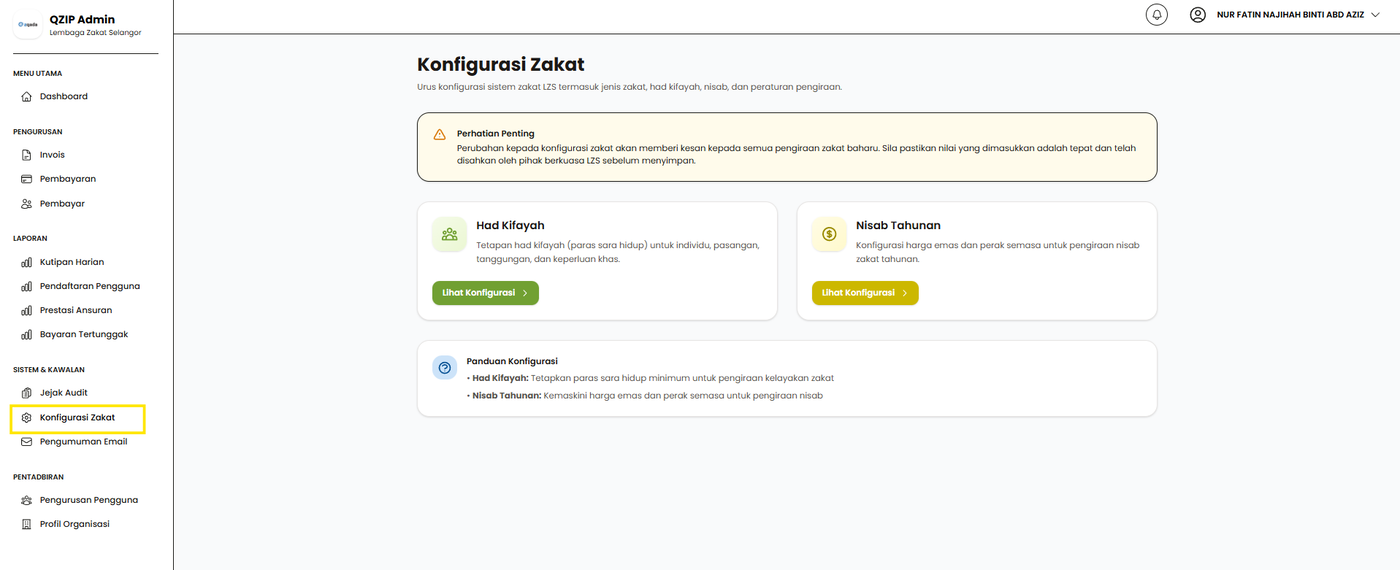Open the Pembayaran menu item
The image size is (1400, 570).
tap(67, 179)
